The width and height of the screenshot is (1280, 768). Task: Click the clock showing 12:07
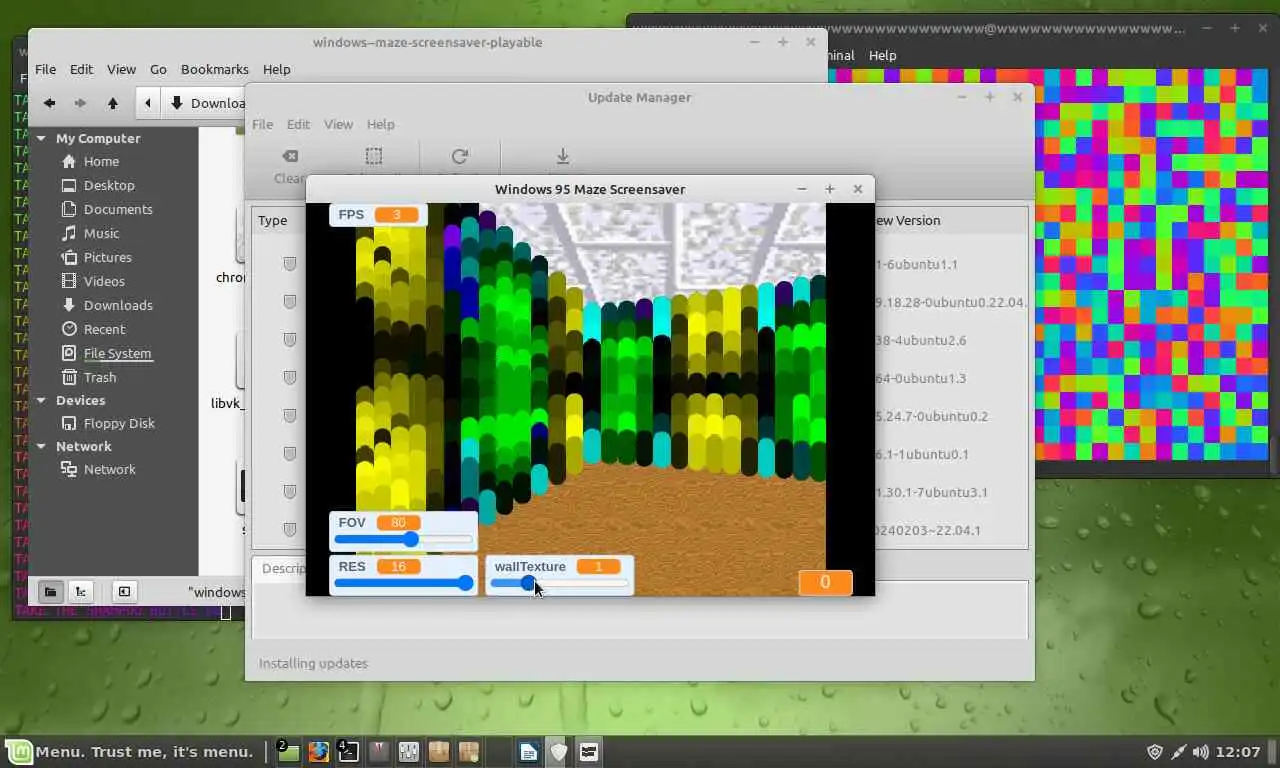click(x=1240, y=751)
